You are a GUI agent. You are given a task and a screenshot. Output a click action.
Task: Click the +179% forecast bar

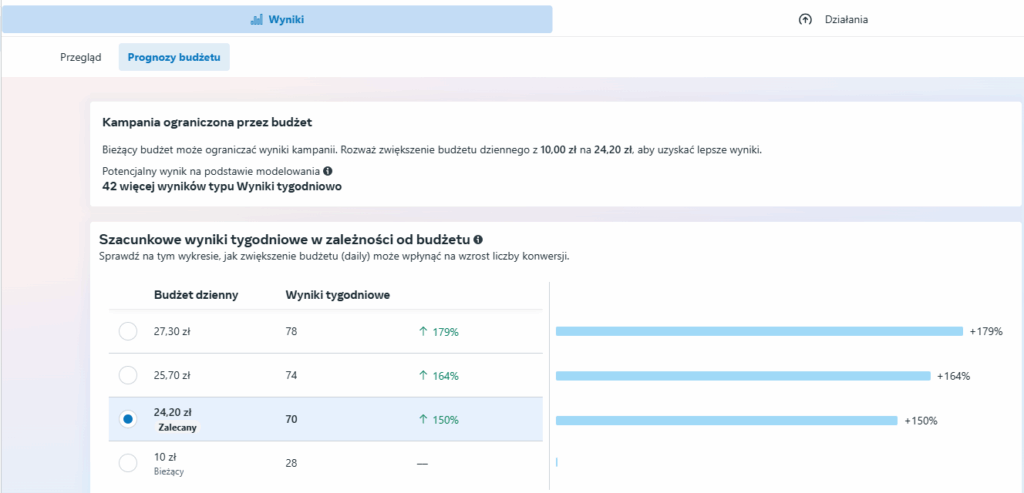[x=759, y=331]
